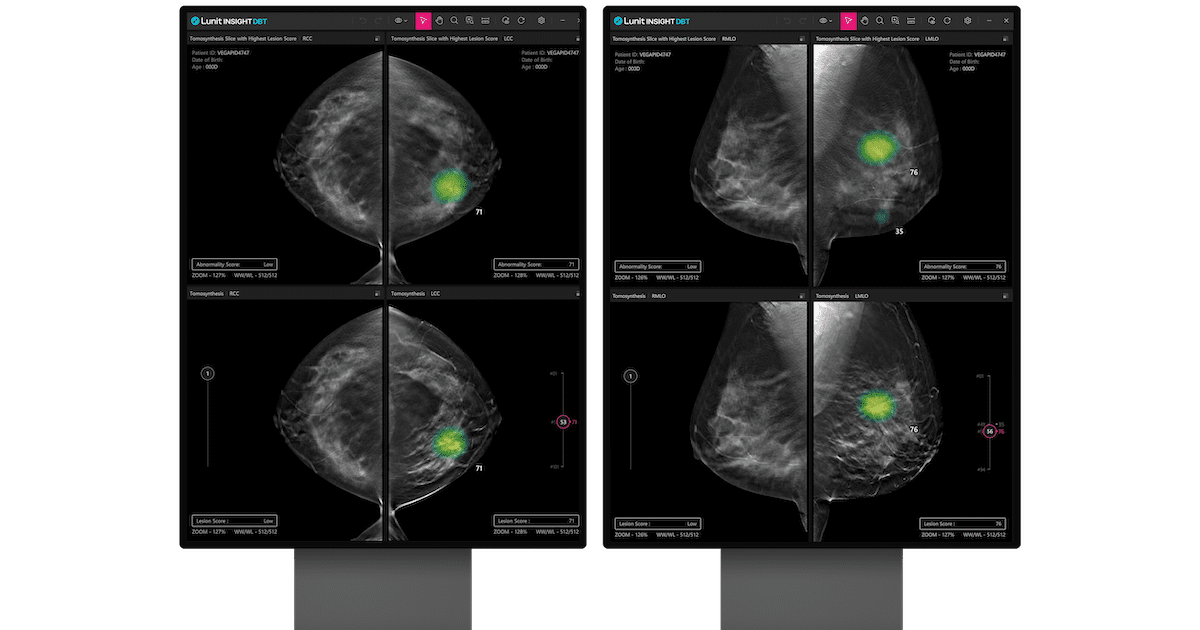Click the counterclockwise rotate icon
Screen dimensions: 1200x630
point(505,20)
